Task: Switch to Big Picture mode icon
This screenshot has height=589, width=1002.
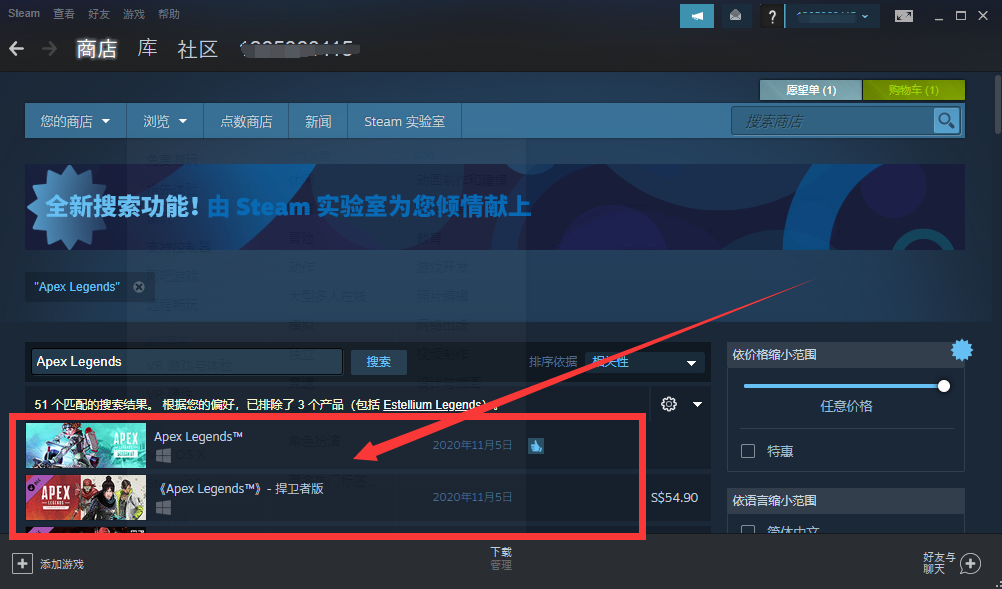Action: coord(904,16)
